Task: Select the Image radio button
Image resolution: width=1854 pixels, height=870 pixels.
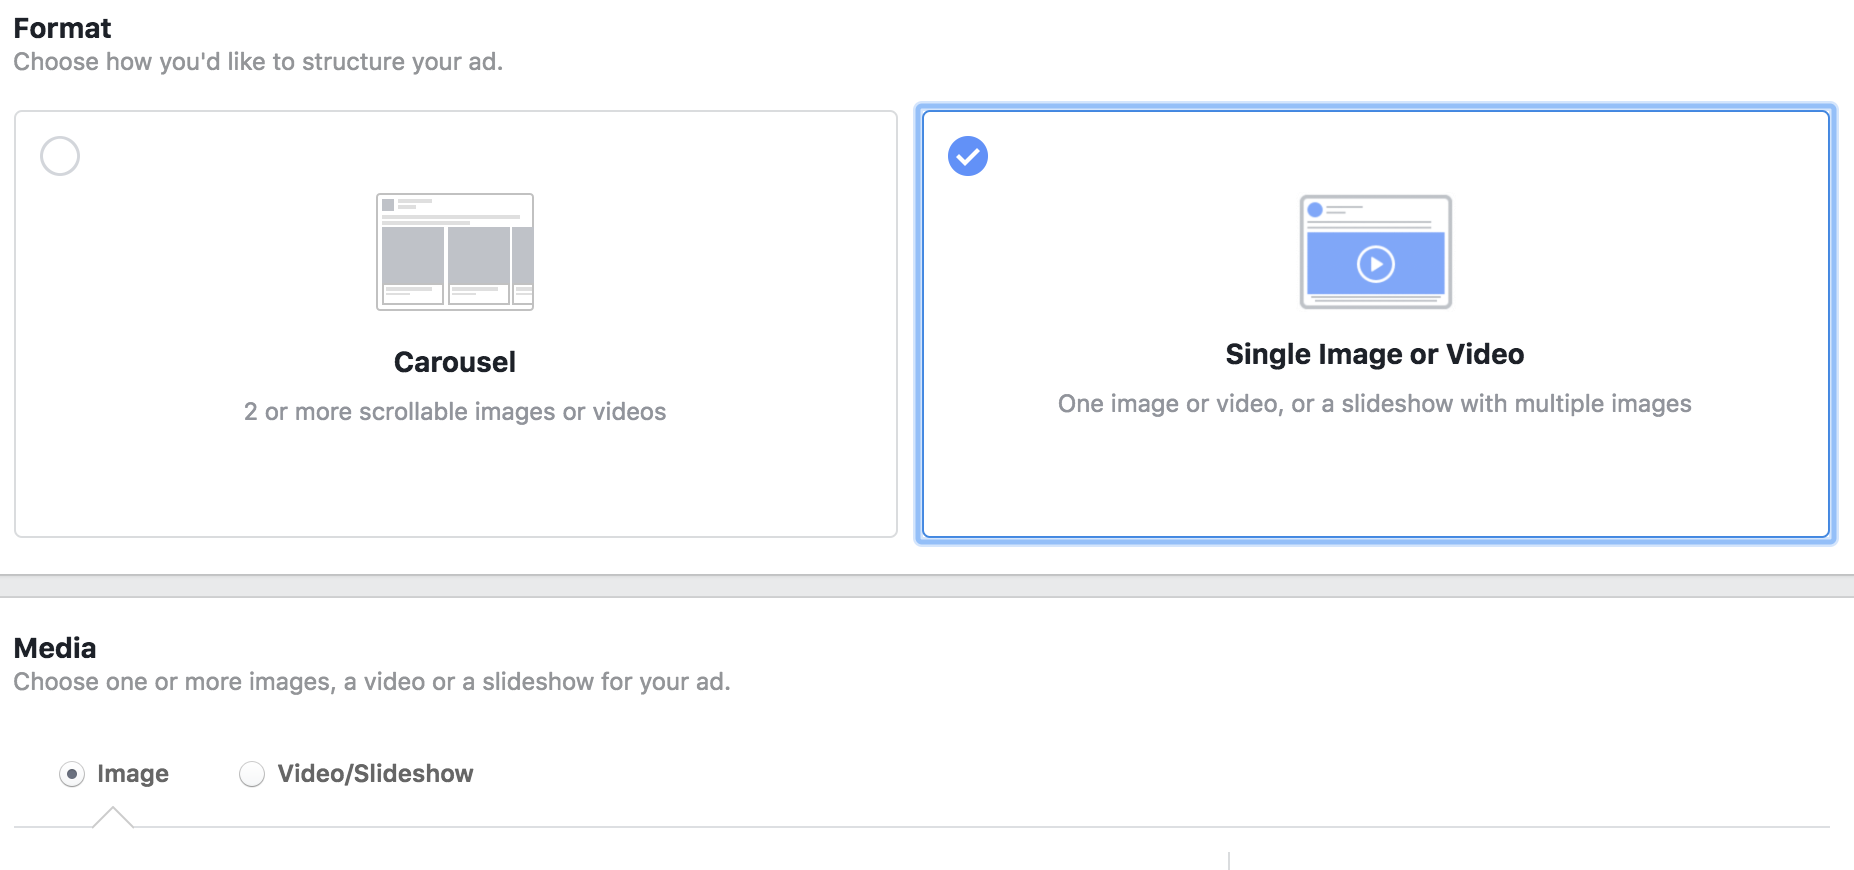Action: [72, 774]
